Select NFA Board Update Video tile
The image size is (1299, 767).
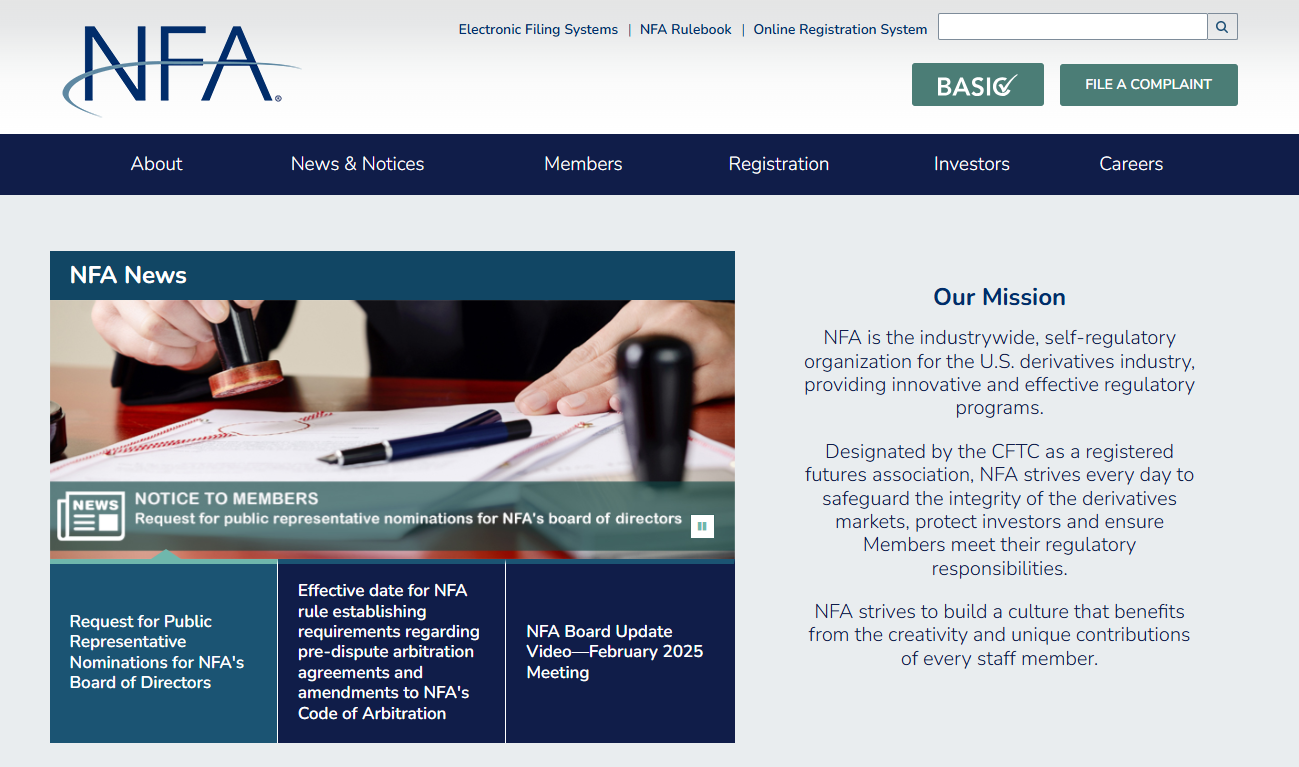620,652
